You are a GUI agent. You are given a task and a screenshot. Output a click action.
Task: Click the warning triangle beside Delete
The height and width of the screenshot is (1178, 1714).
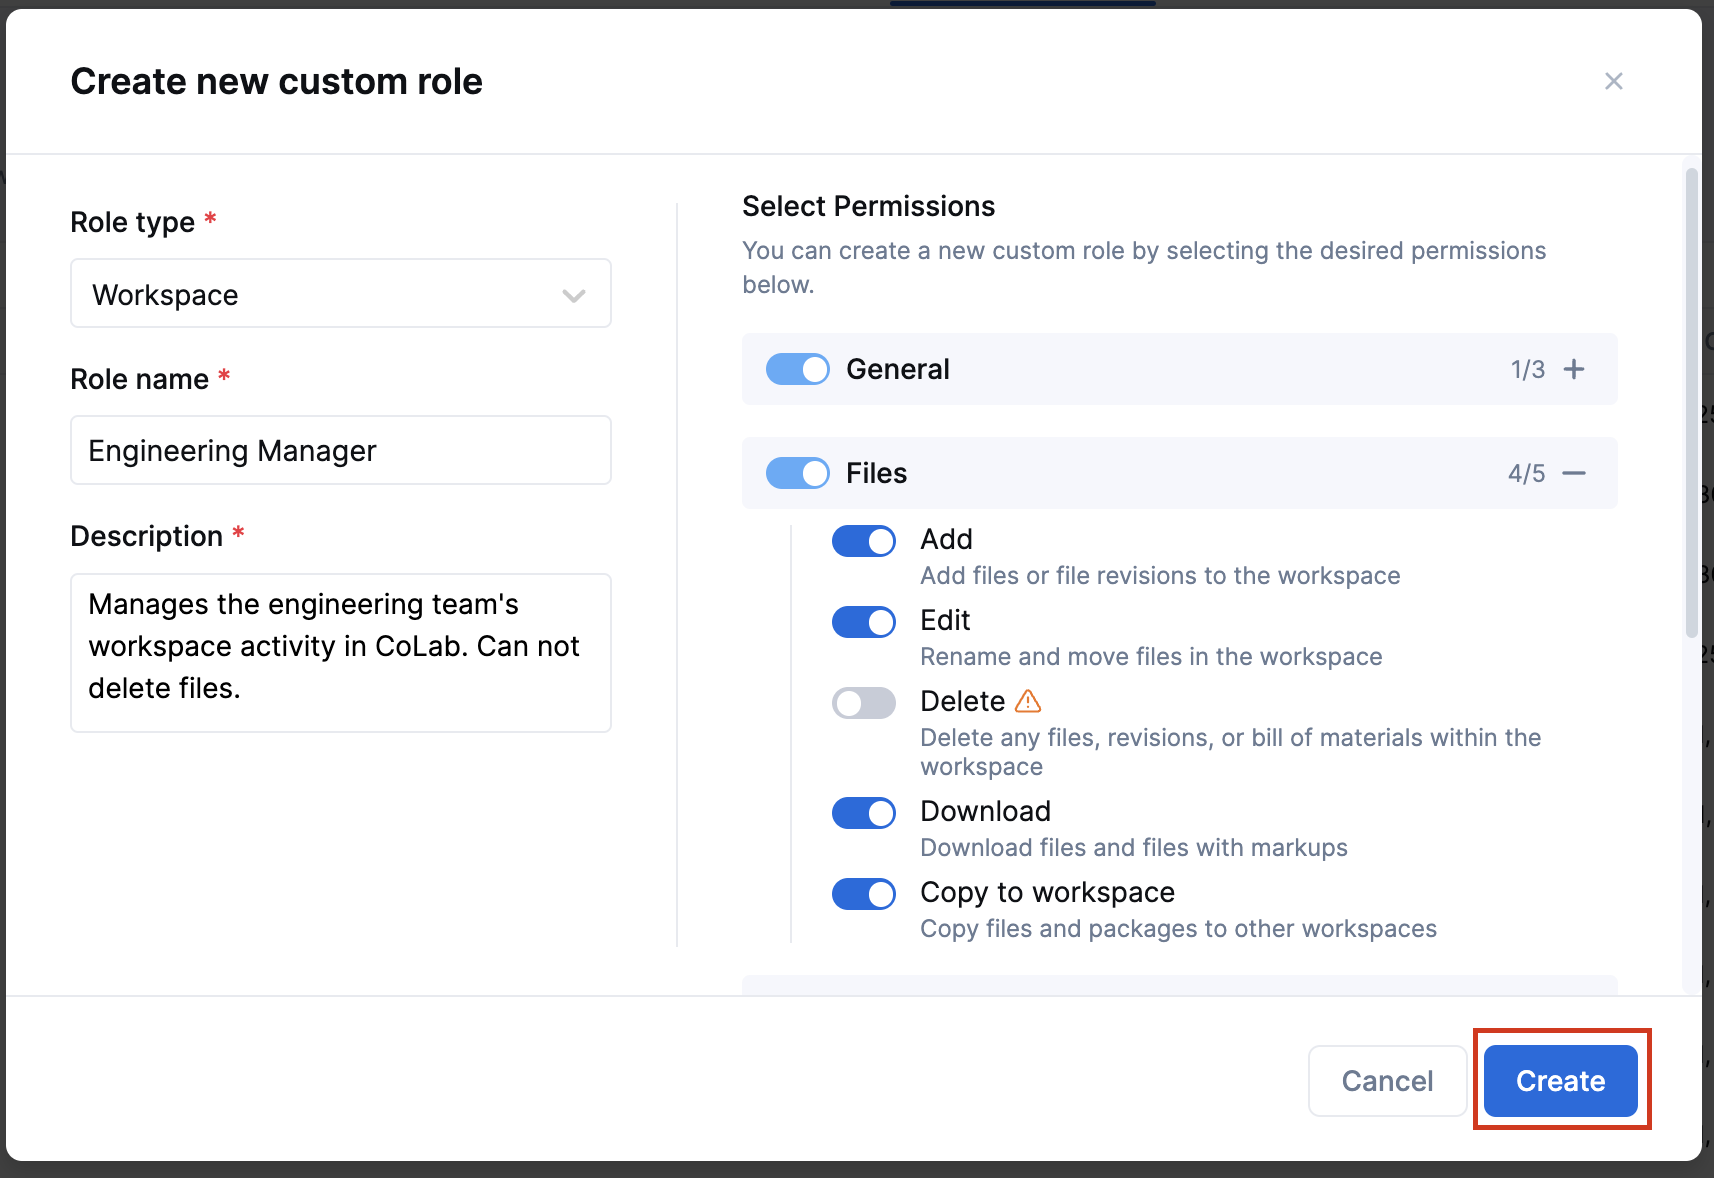pos(1028,701)
